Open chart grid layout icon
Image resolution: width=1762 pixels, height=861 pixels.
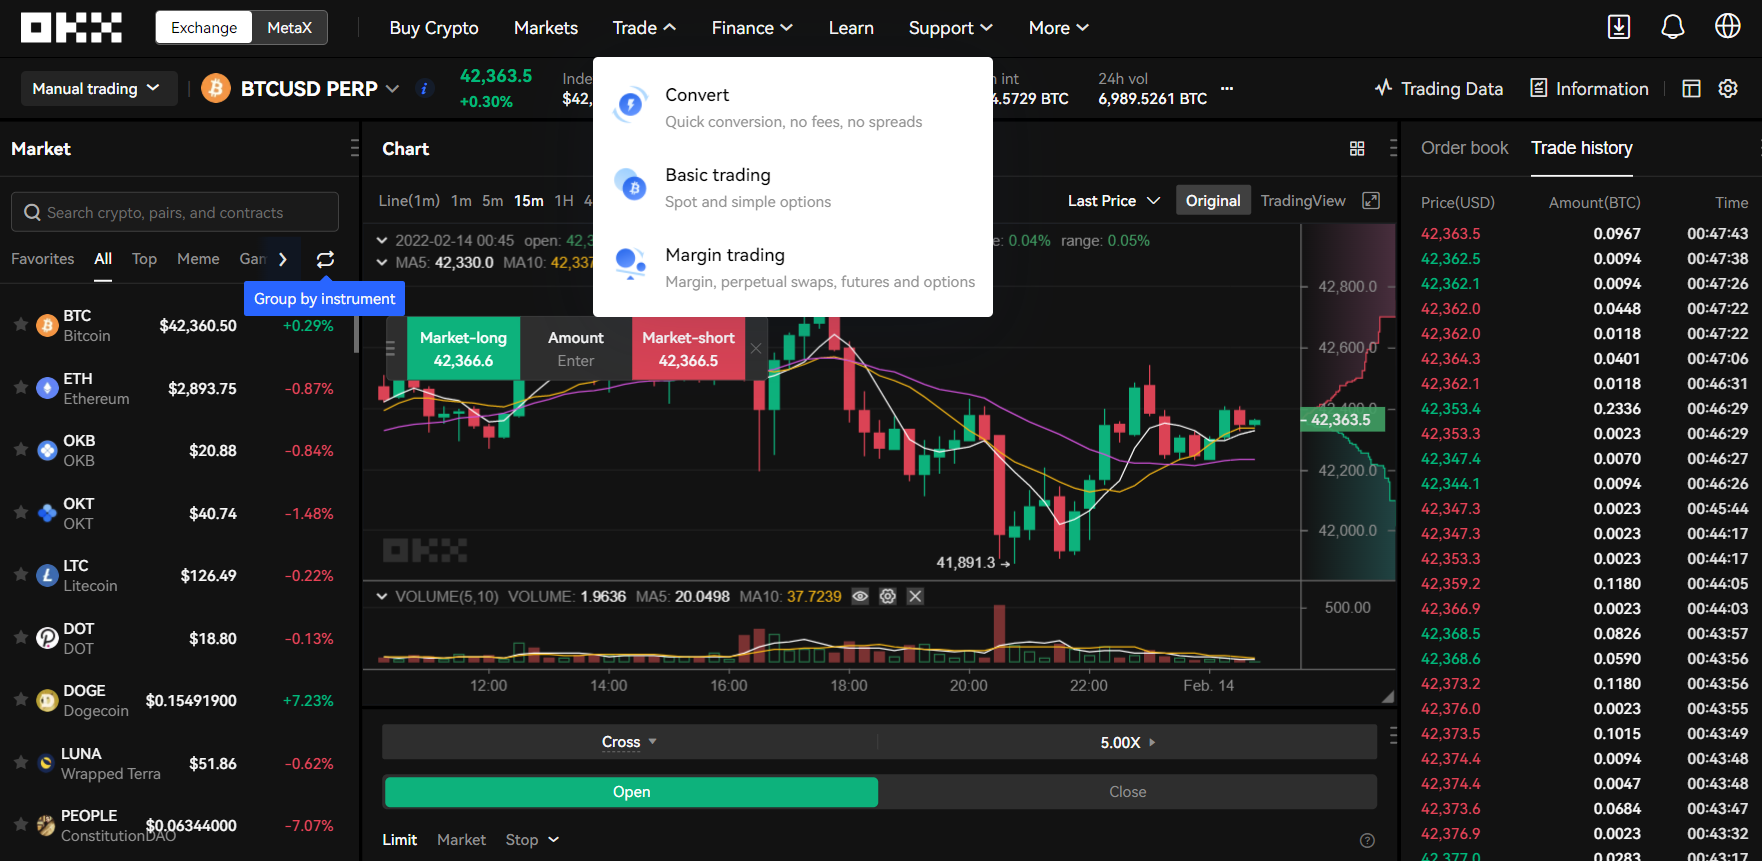click(1357, 149)
